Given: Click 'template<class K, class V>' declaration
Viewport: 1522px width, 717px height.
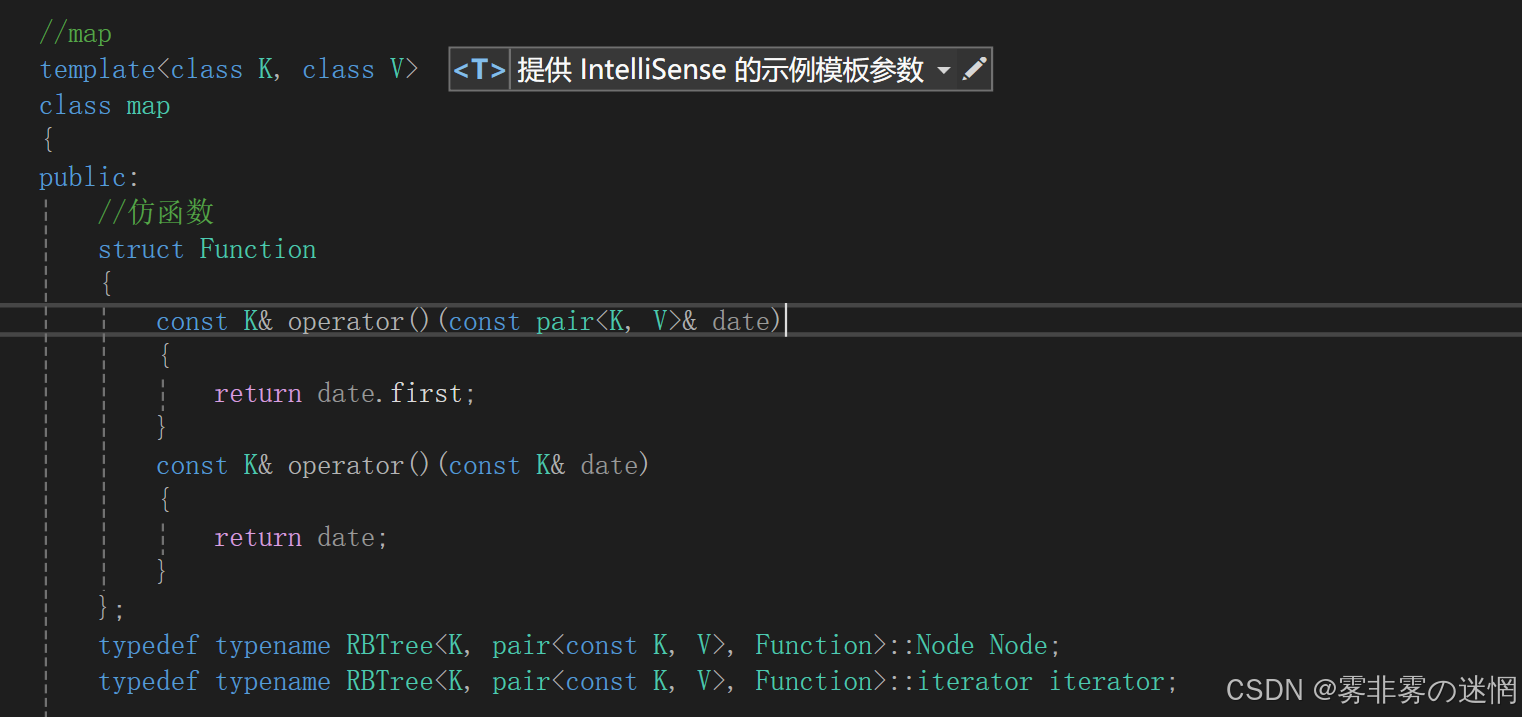Looking at the screenshot, I should click(229, 69).
